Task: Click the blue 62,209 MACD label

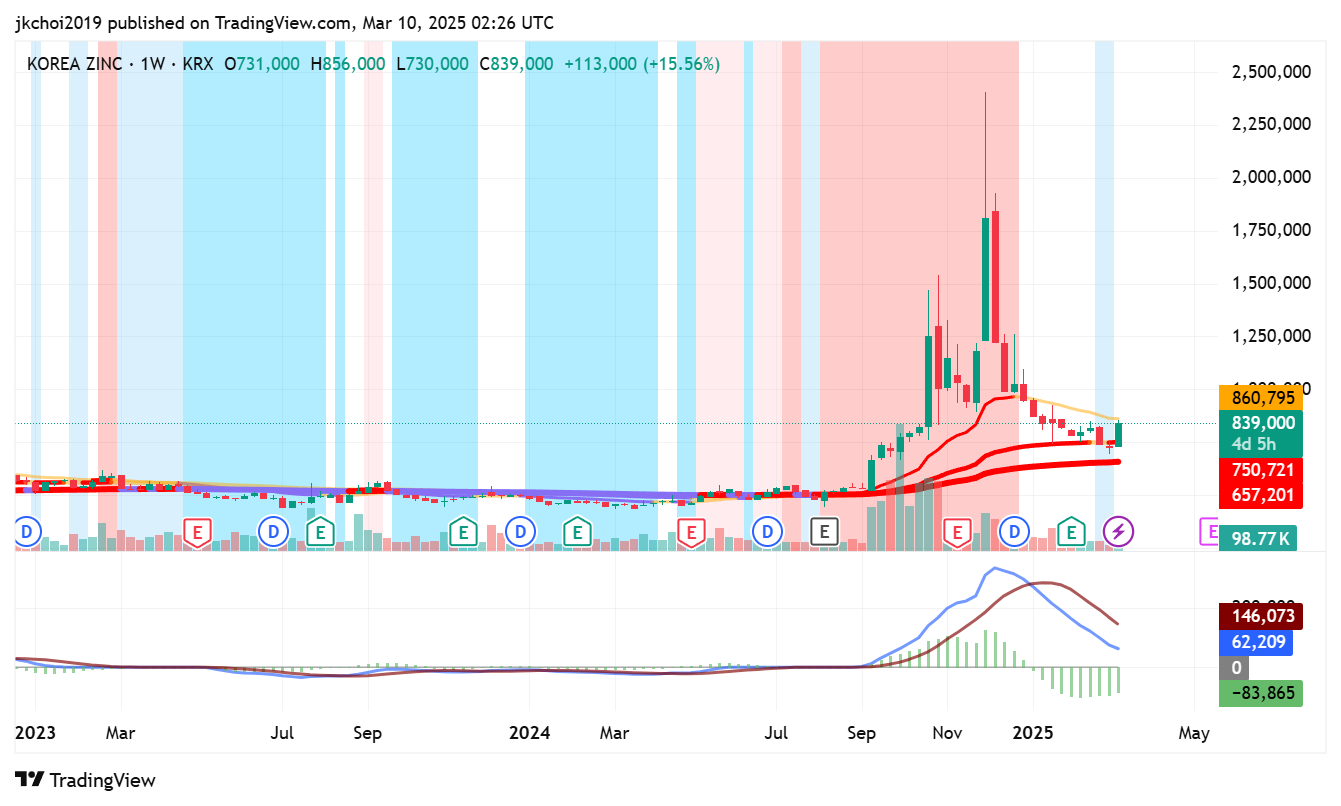Action: click(1256, 642)
